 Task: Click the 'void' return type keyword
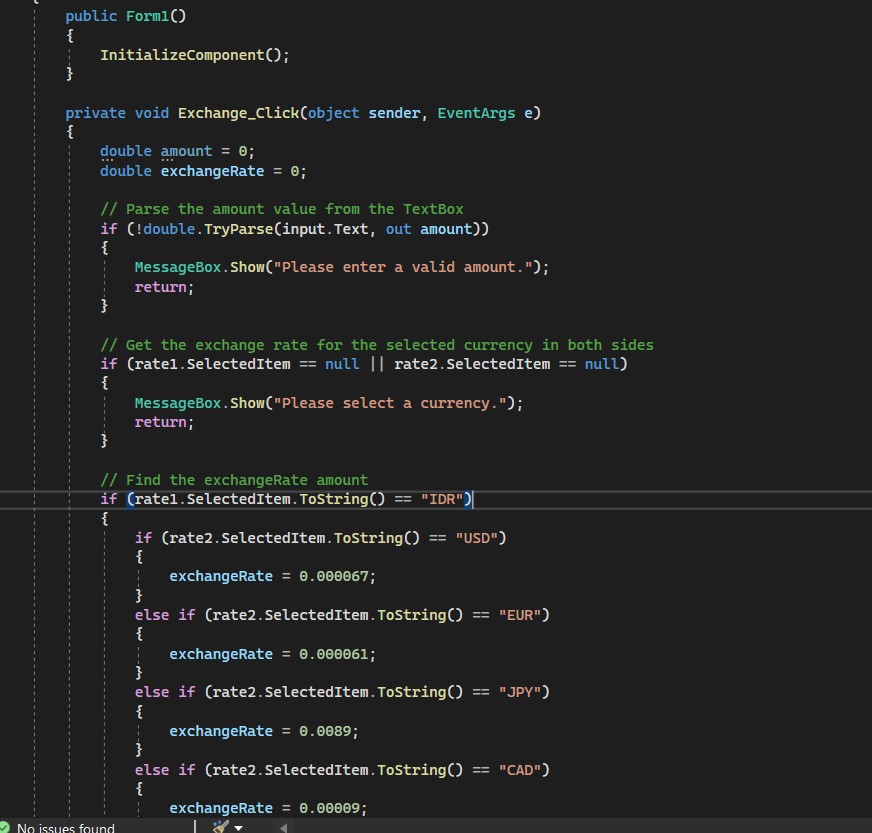152,113
